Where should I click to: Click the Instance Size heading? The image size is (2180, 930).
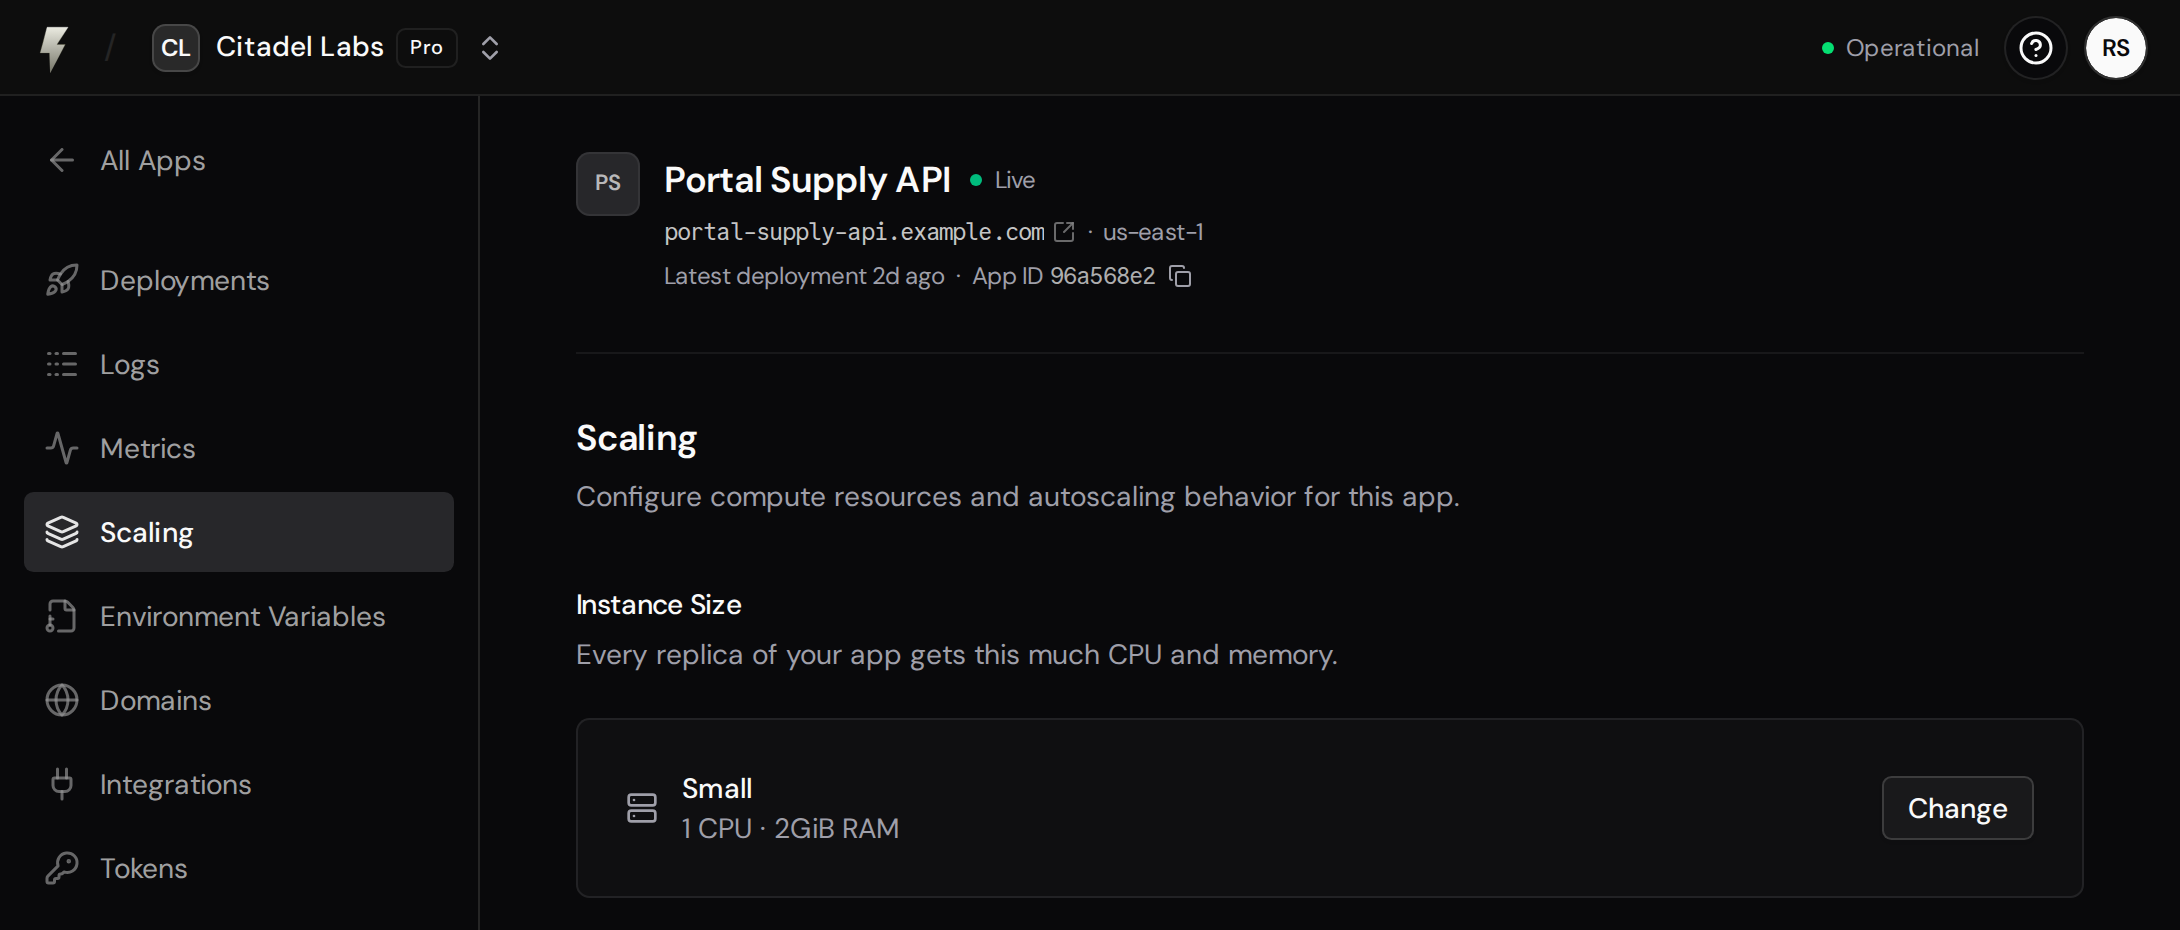659,605
